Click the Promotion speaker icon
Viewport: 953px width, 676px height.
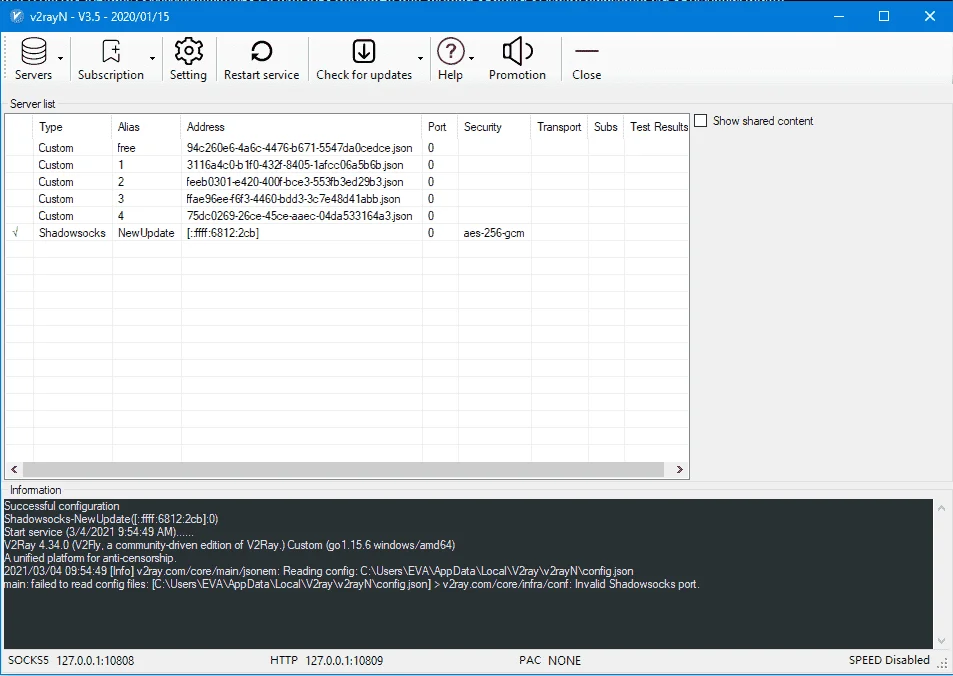click(517, 51)
